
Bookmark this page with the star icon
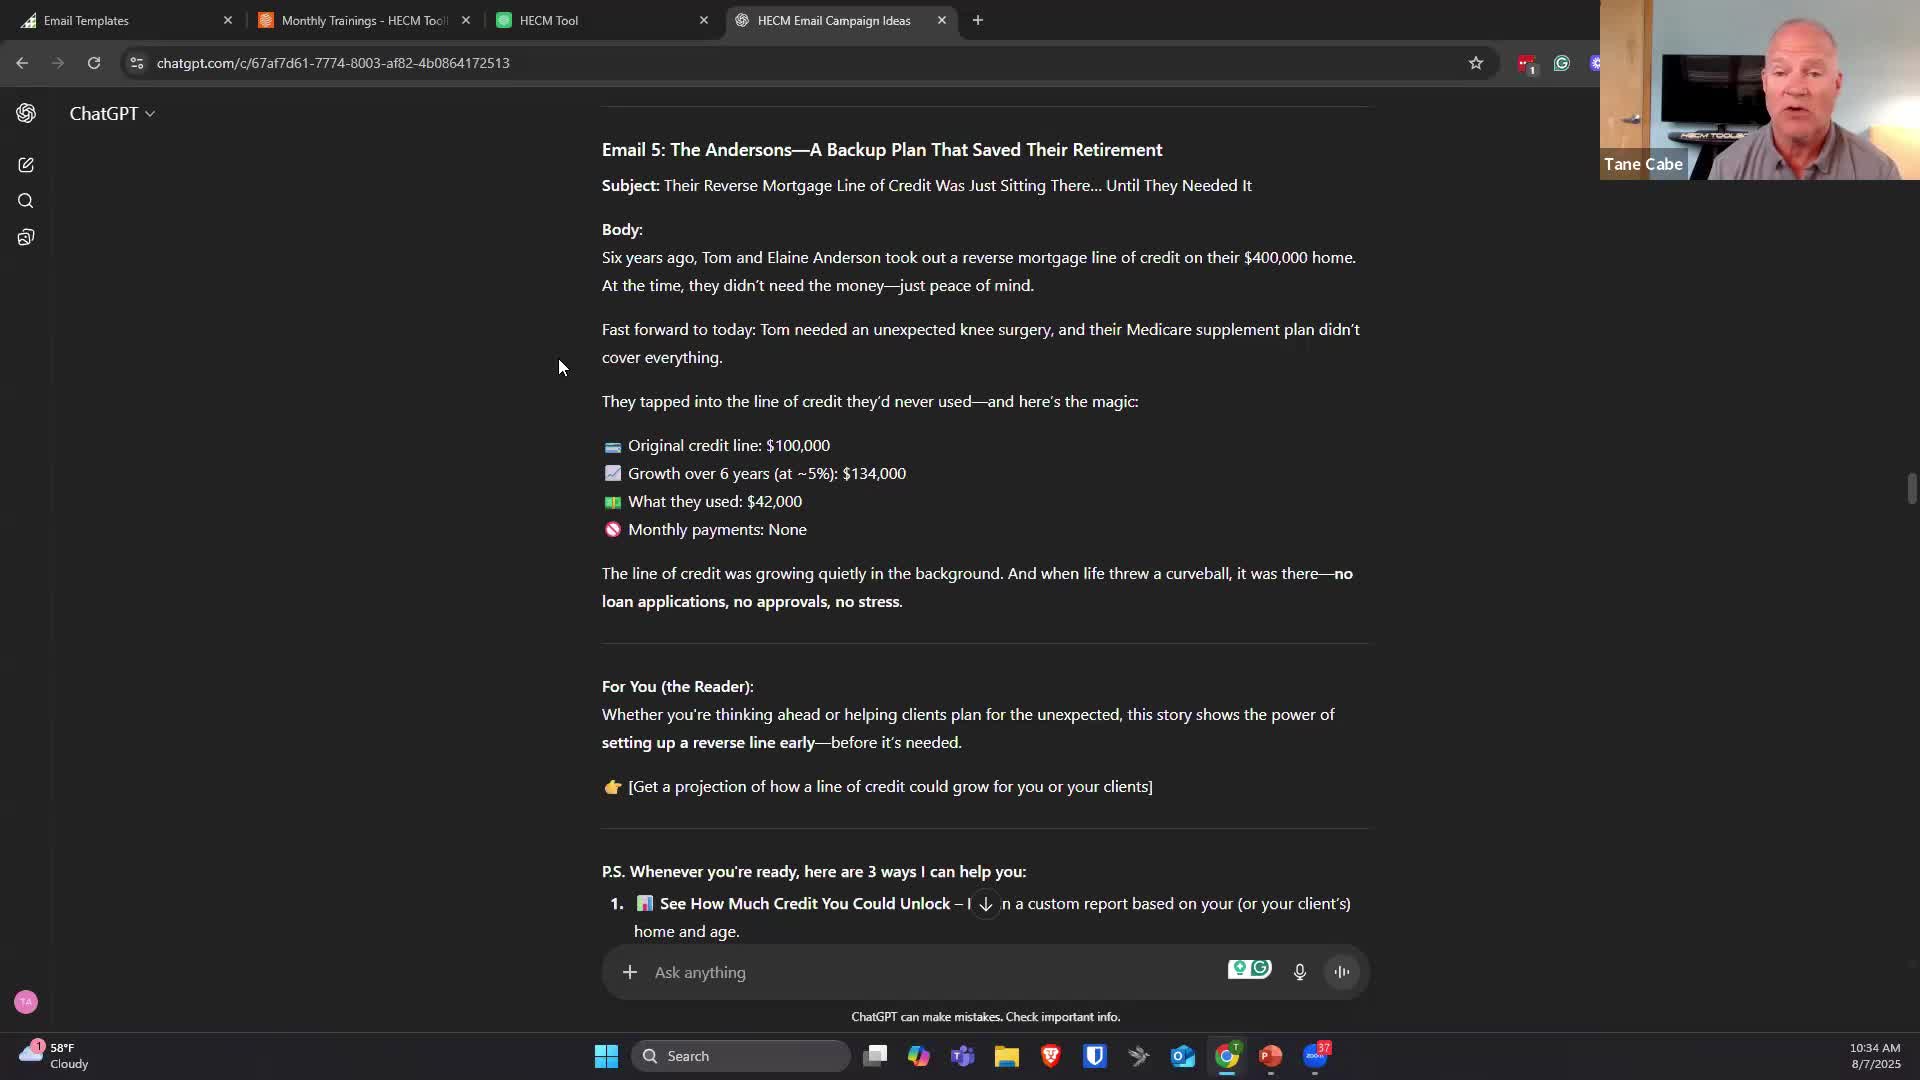pyautogui.click(x=1475, y=63)
